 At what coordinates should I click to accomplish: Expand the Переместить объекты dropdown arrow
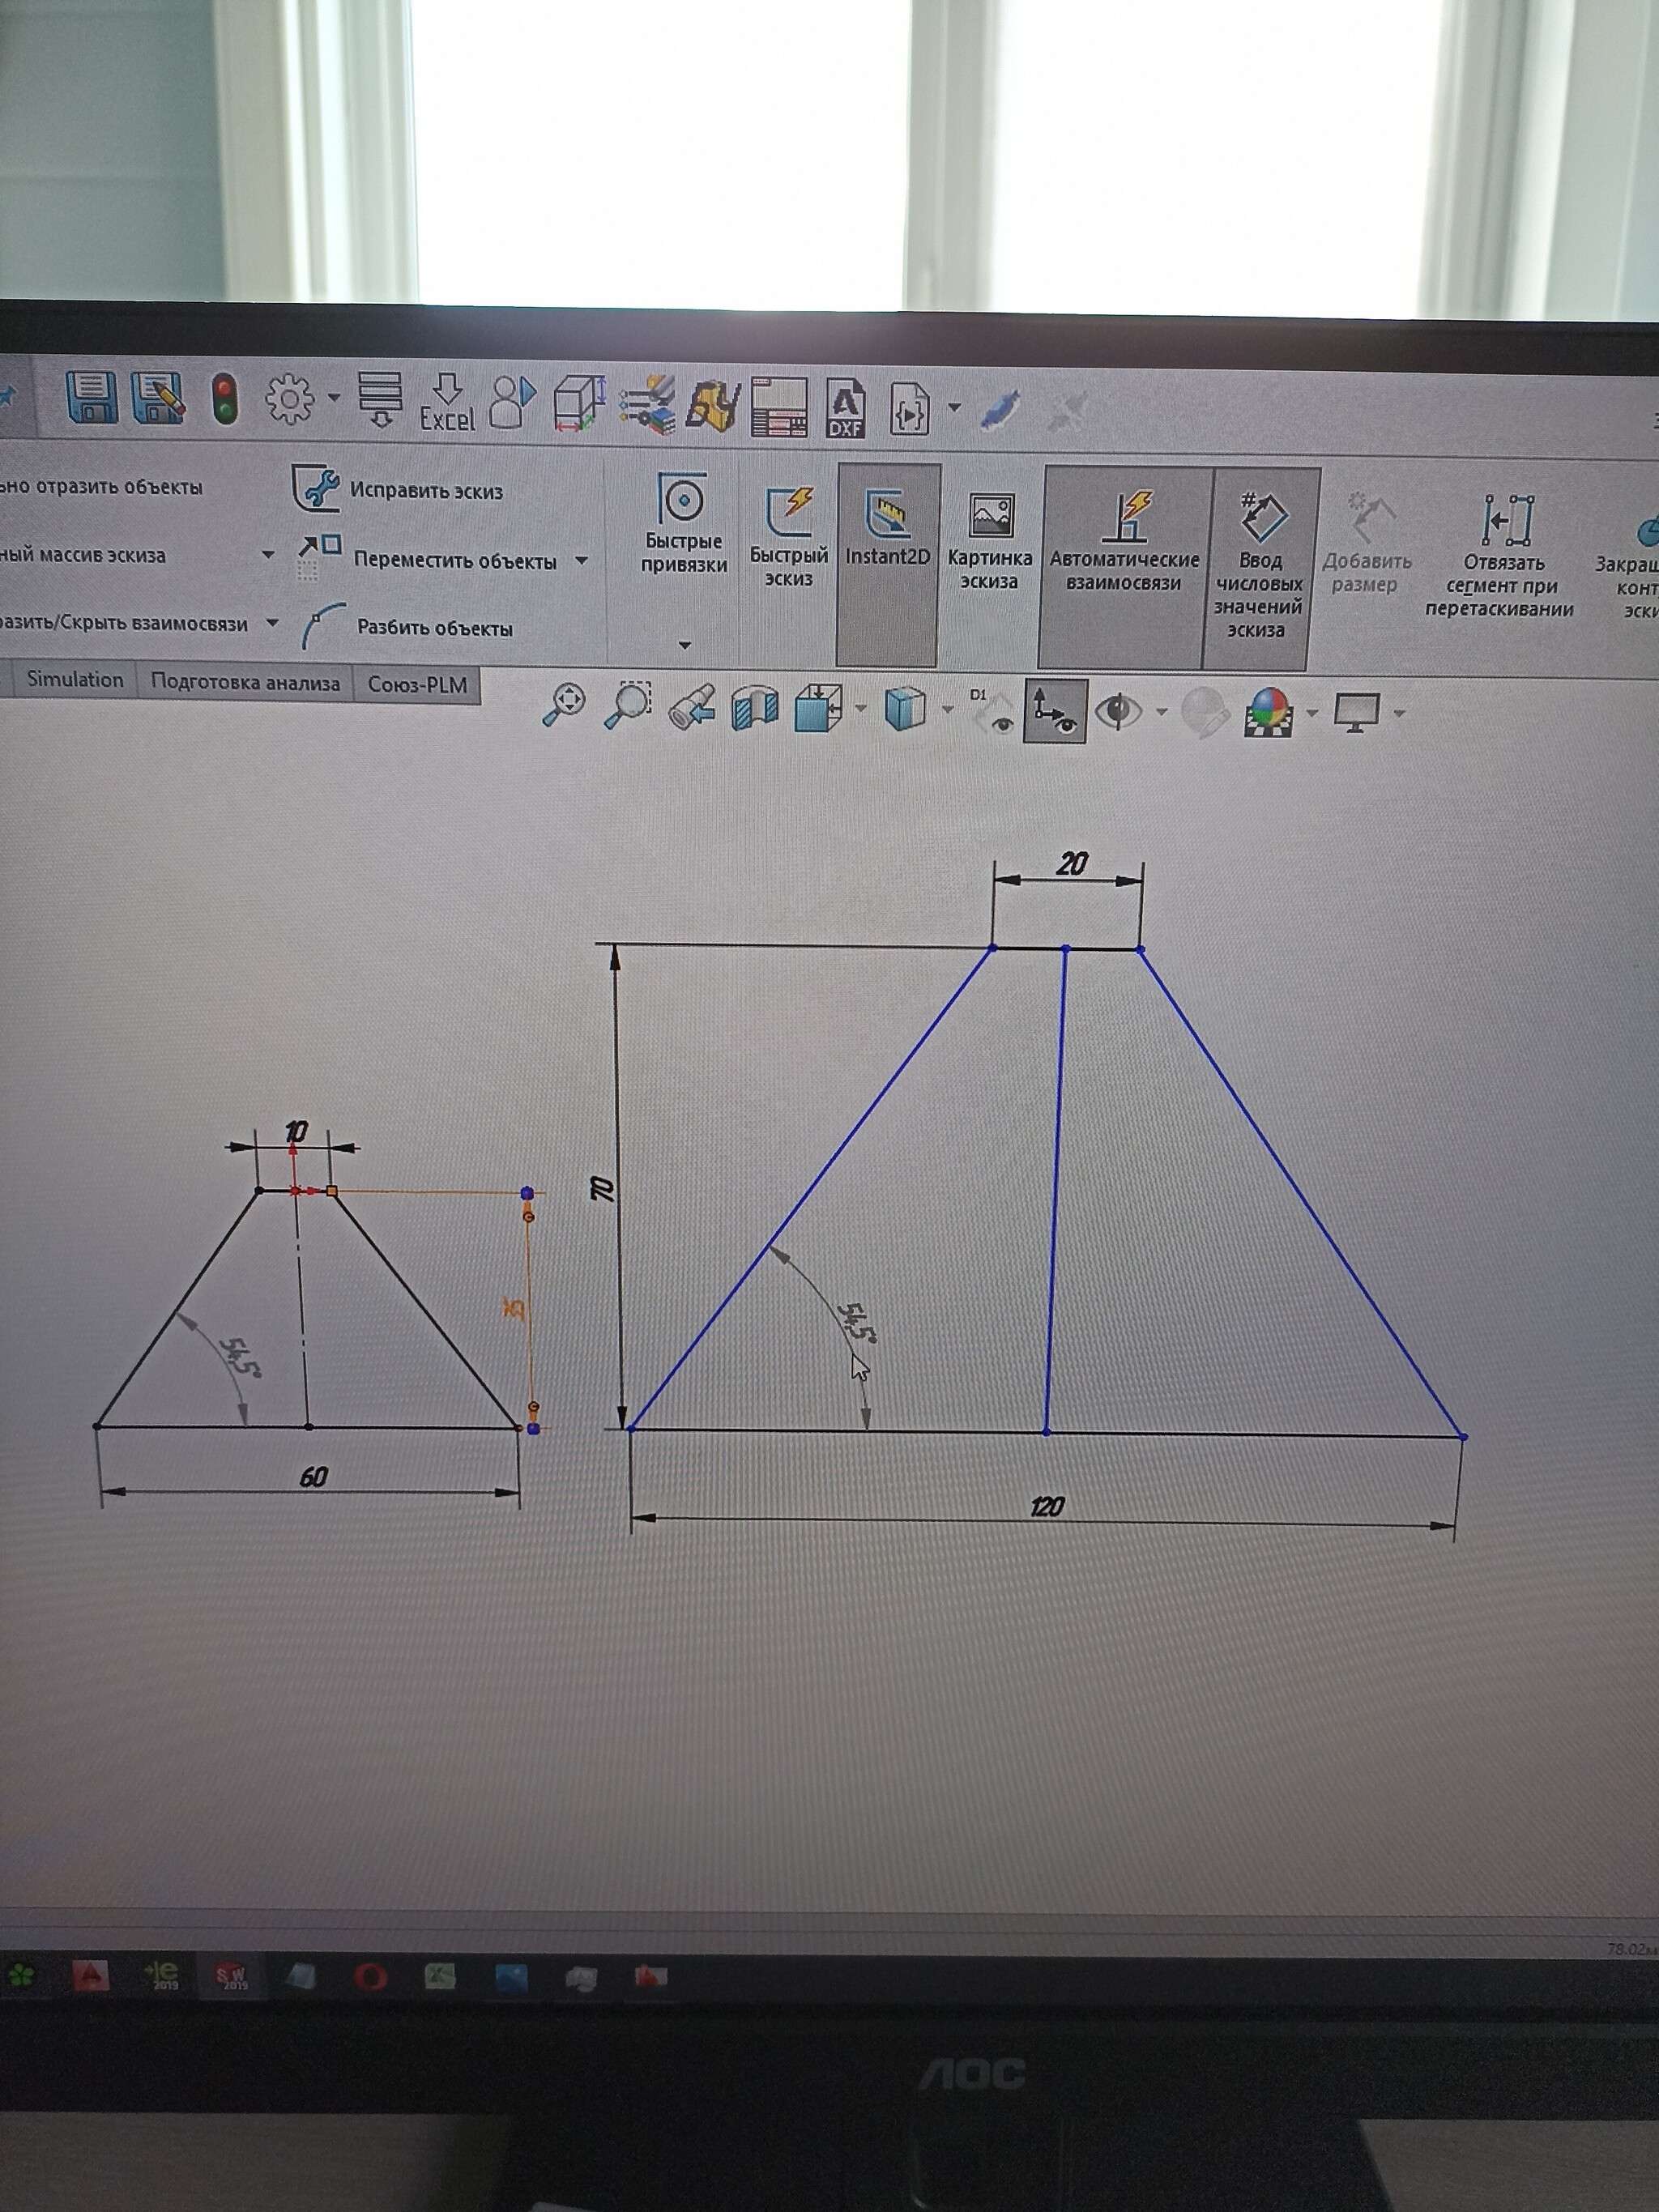[x=581, y=561]
